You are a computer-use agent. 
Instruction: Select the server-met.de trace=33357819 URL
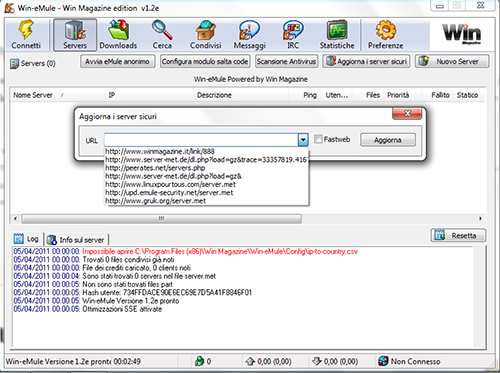[x=207, y=160]
